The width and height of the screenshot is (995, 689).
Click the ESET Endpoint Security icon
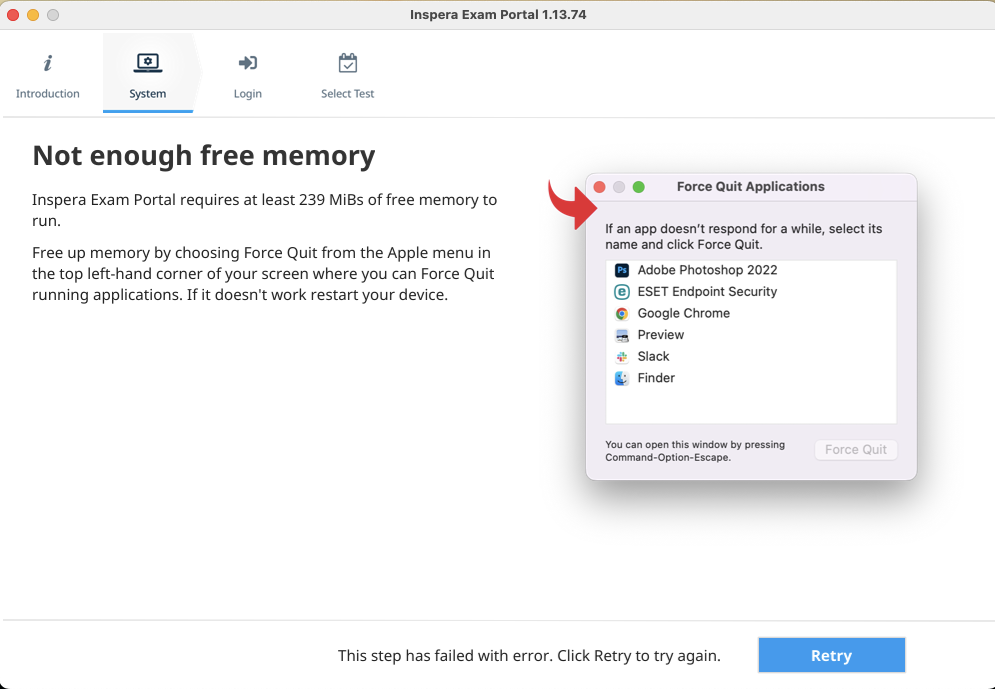point(622,292)
